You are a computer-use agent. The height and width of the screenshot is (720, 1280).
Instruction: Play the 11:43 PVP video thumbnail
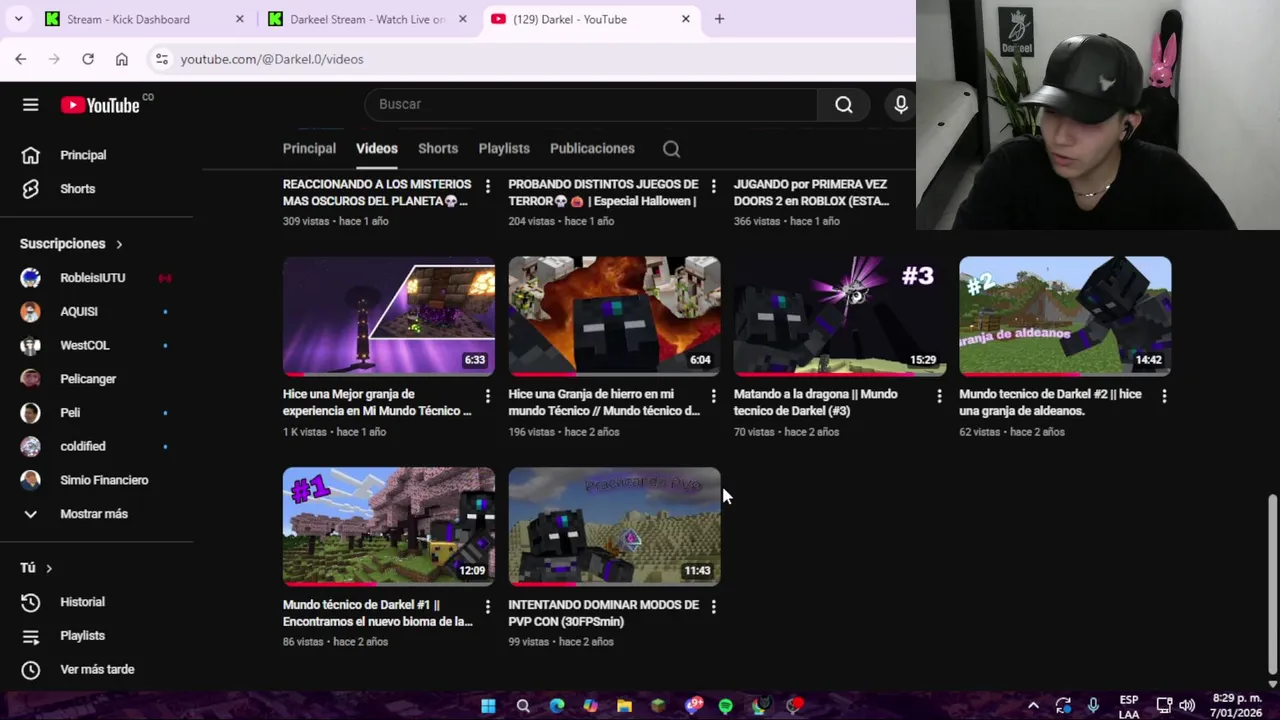point(614,527)
